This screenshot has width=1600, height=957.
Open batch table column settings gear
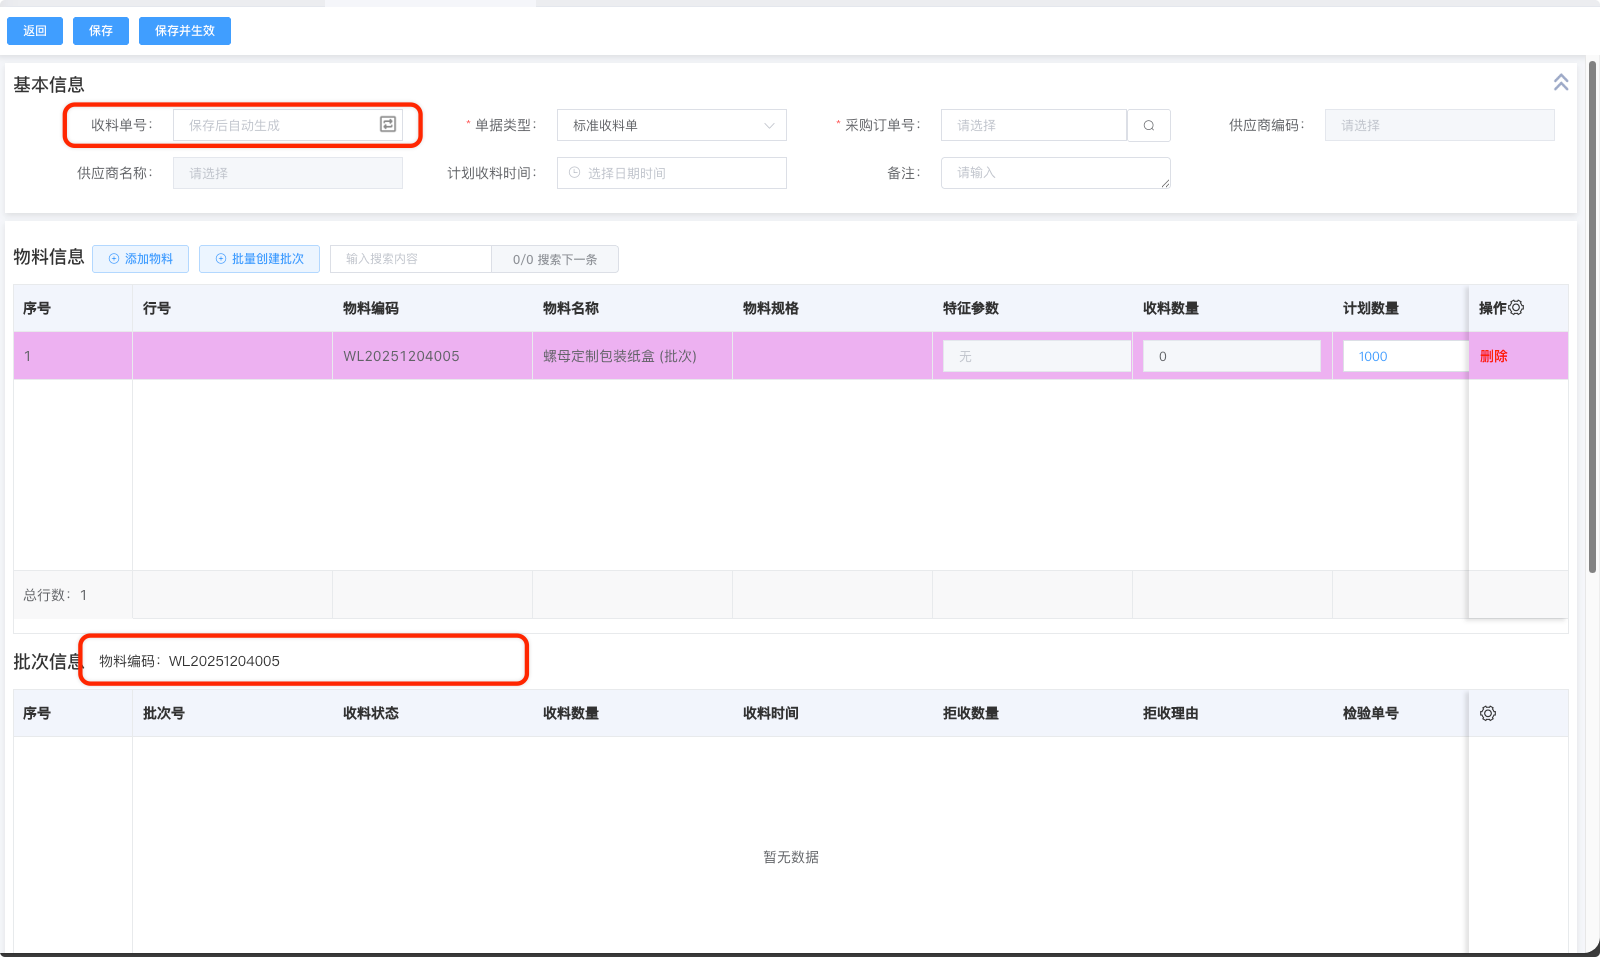(1488, 713)
